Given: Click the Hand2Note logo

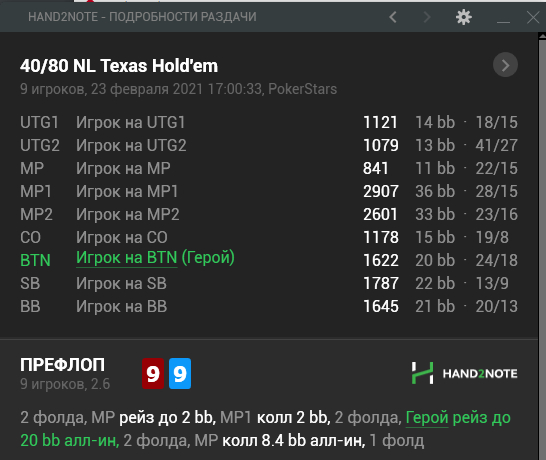Looking at the screenshot, I should [x=465, y=373].
